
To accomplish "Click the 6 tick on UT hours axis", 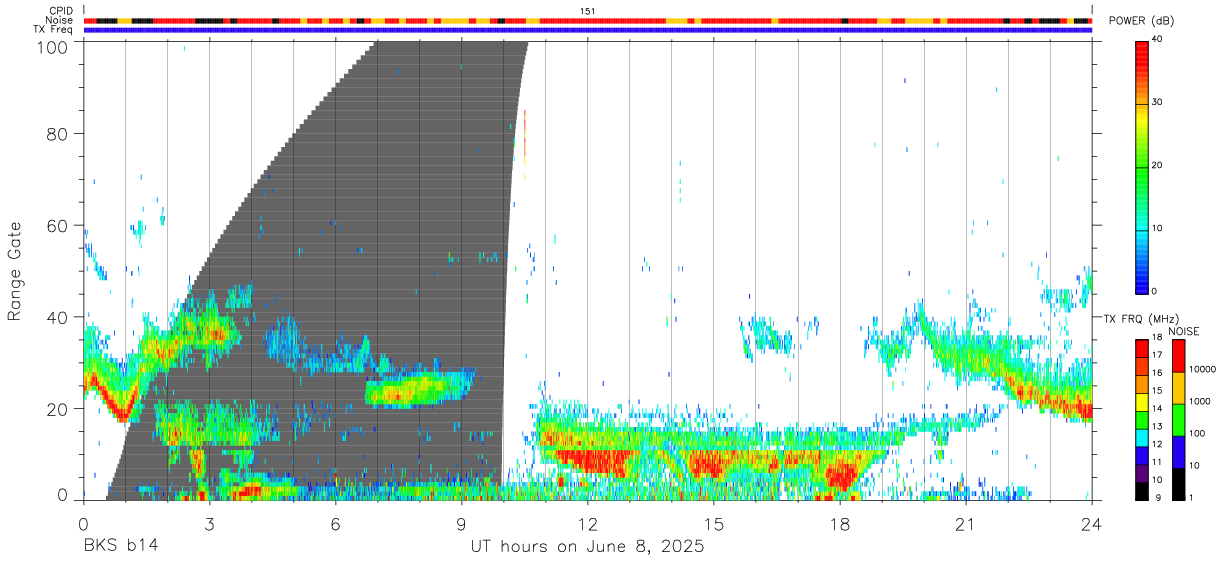I will click(x=335, y=524).
